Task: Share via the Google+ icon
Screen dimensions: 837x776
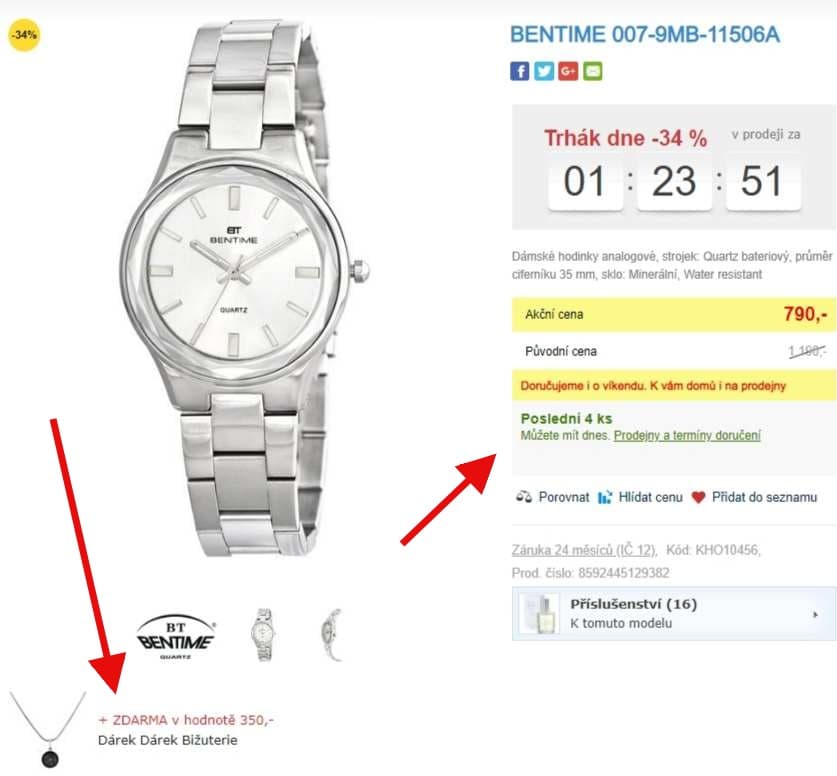Action: (569, 71)
